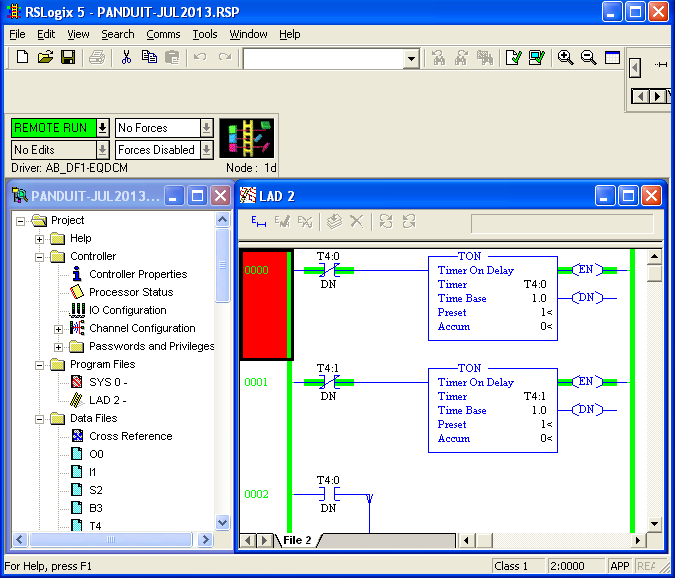The height and width of the screenshot is (578, 675).
Task: Click the Copy toolbar icon
Action: [149, 57]
